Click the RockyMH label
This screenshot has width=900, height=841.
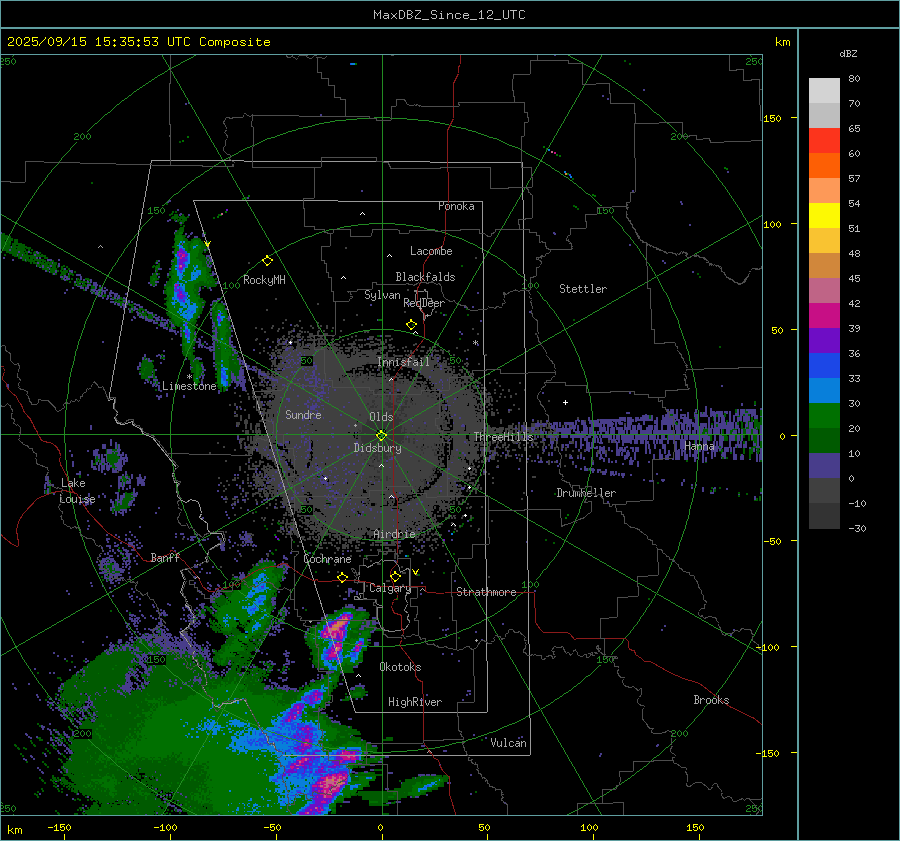point(264,280)
